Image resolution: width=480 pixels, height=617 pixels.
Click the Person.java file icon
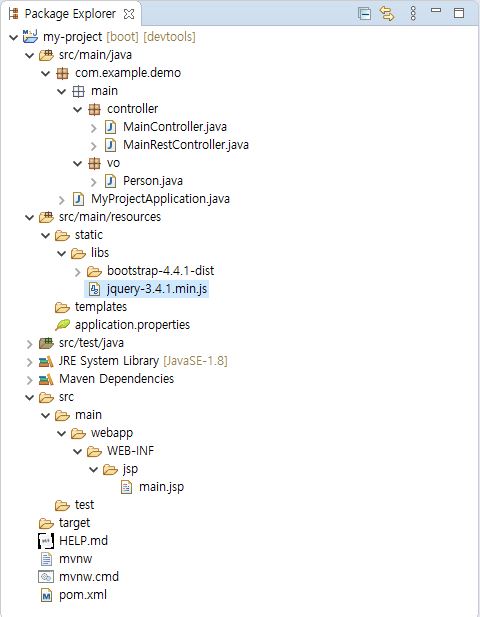tap(110, 181)
